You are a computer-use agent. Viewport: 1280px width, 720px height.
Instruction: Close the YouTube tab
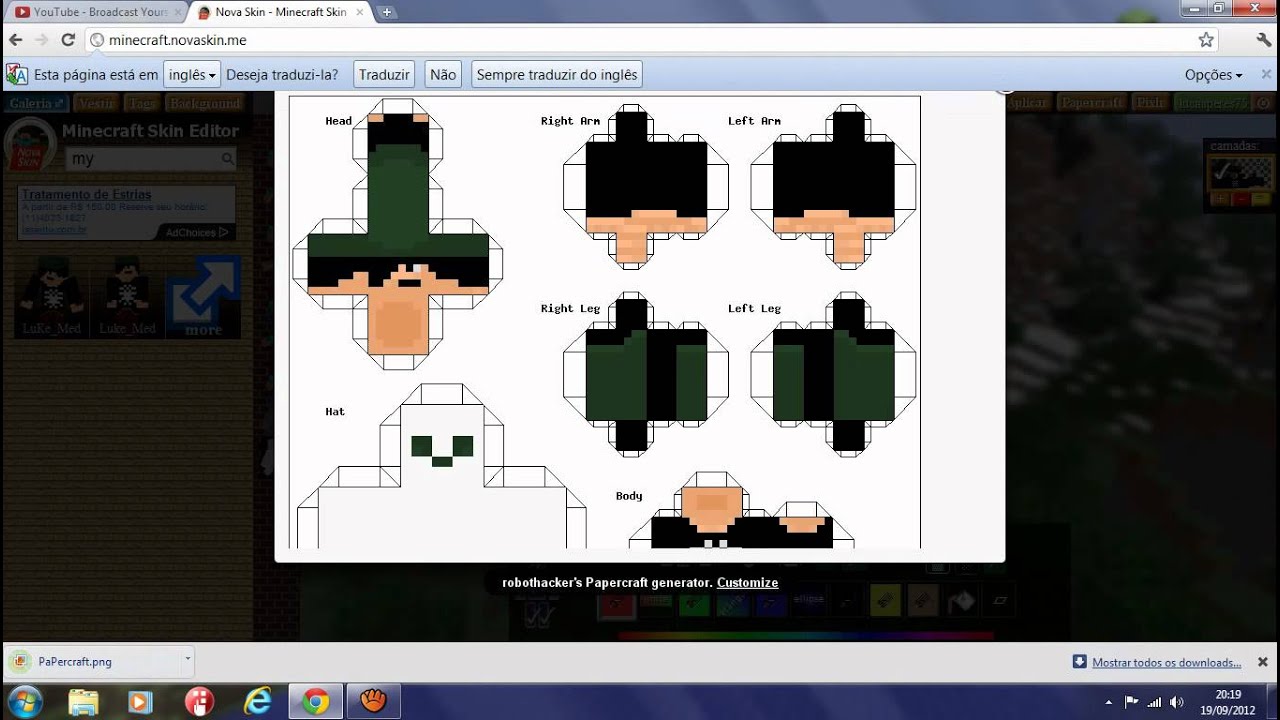177,12
